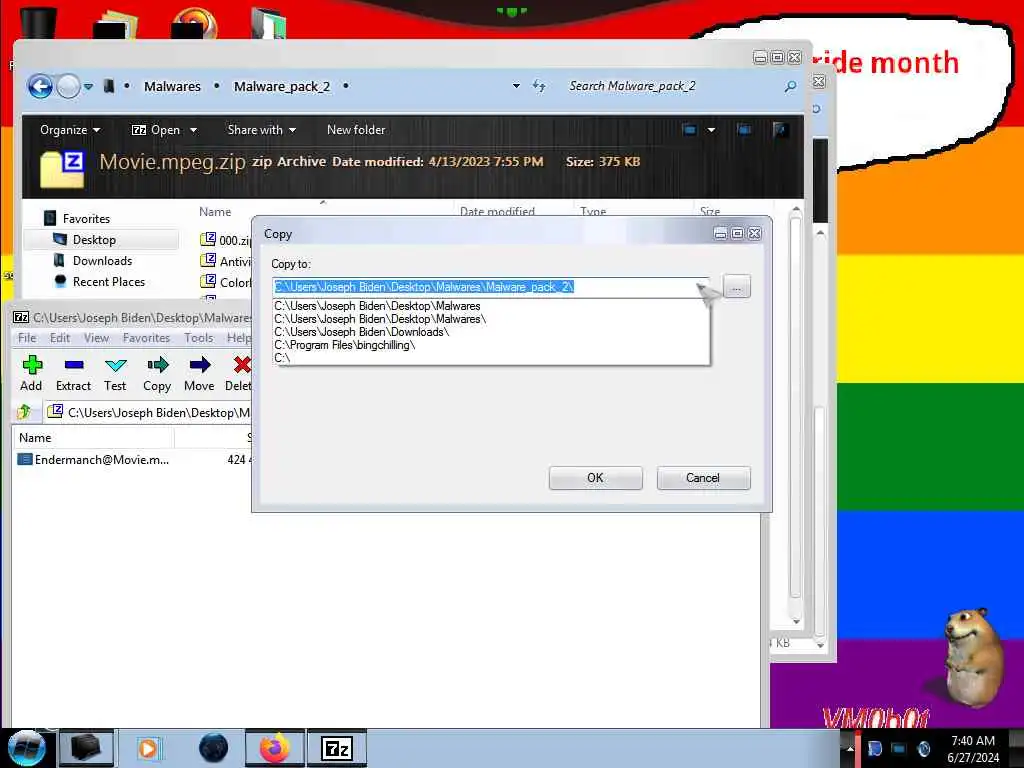The width and height of the screenshot is (1024, 768).
Task: Click the refresh icon in Explorer address bar
Action: click(x=539, y=86)
